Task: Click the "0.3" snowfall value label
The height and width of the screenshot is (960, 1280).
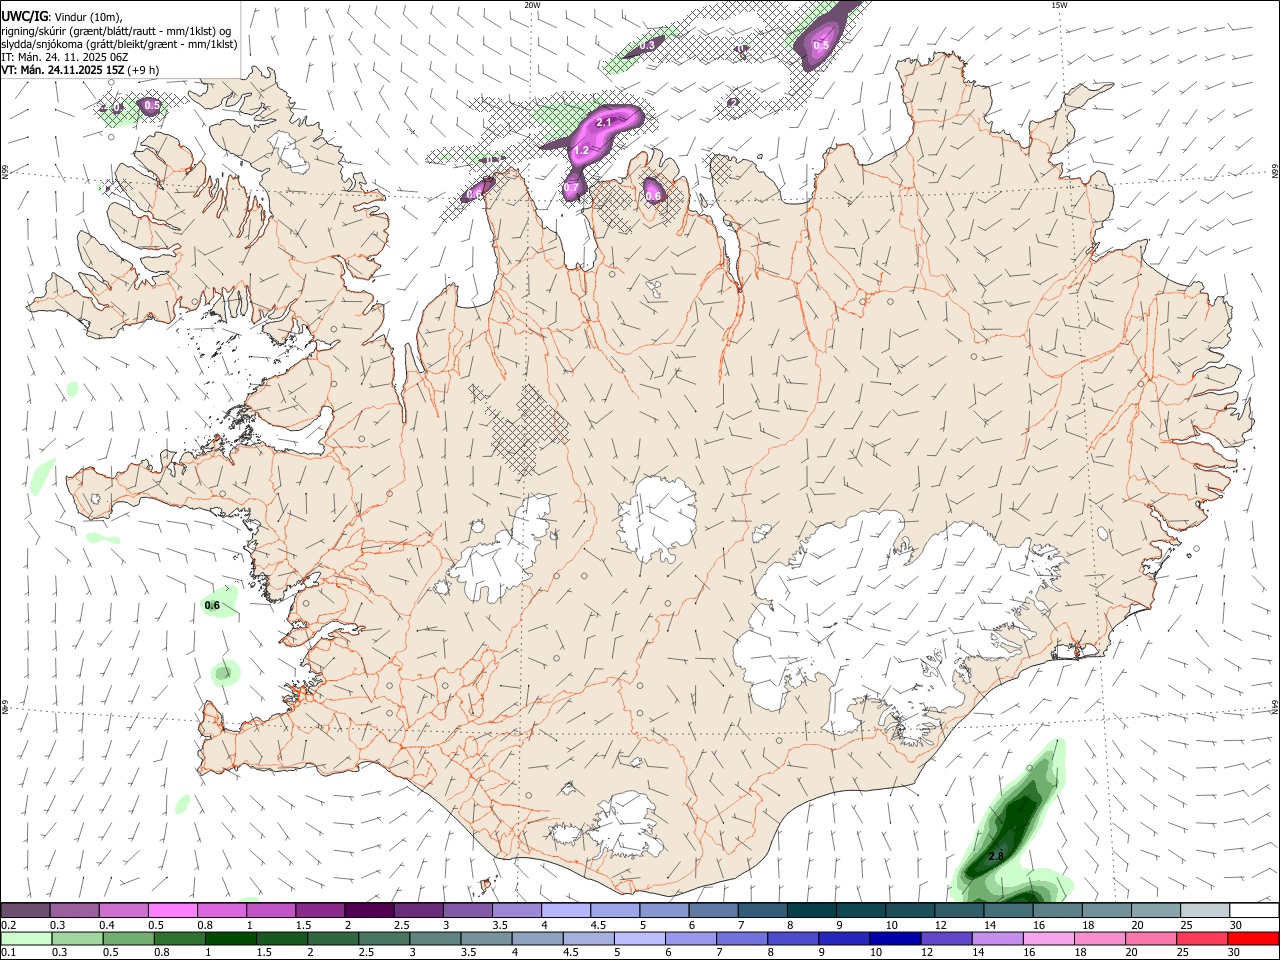Action: point(647,45)
